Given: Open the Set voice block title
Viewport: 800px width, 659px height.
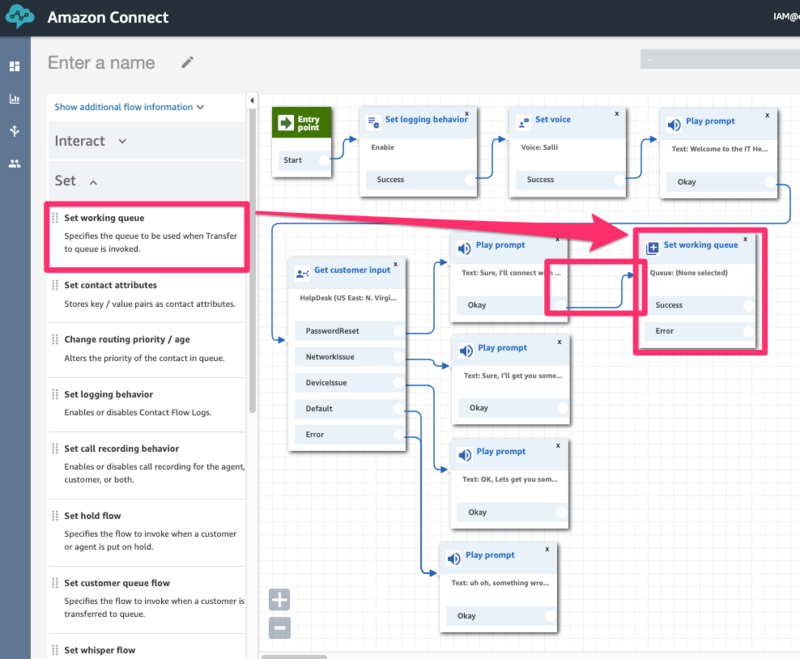Looking at the screenshot, I should pyautogui.click(x=553, y=119).
